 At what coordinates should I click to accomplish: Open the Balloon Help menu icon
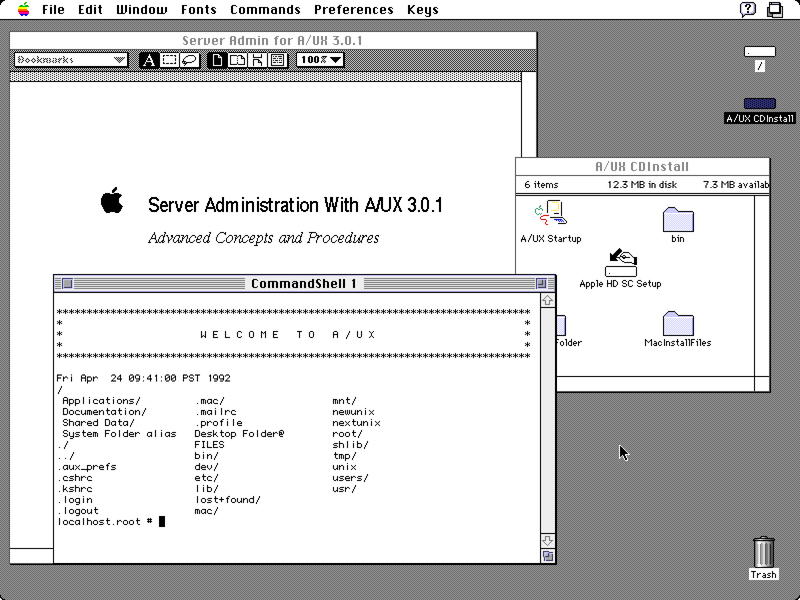click(x=747, y=9)
